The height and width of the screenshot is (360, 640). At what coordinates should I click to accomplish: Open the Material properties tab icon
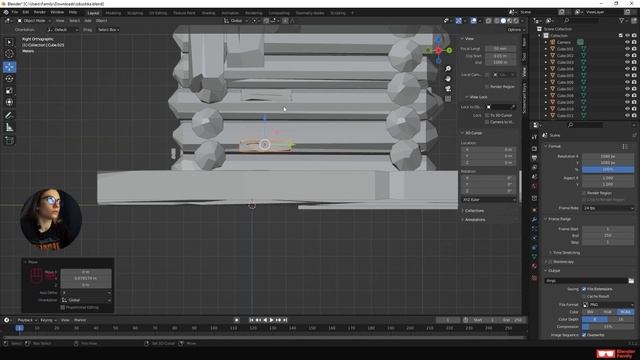pyautogui.click(x=534, y=266)
